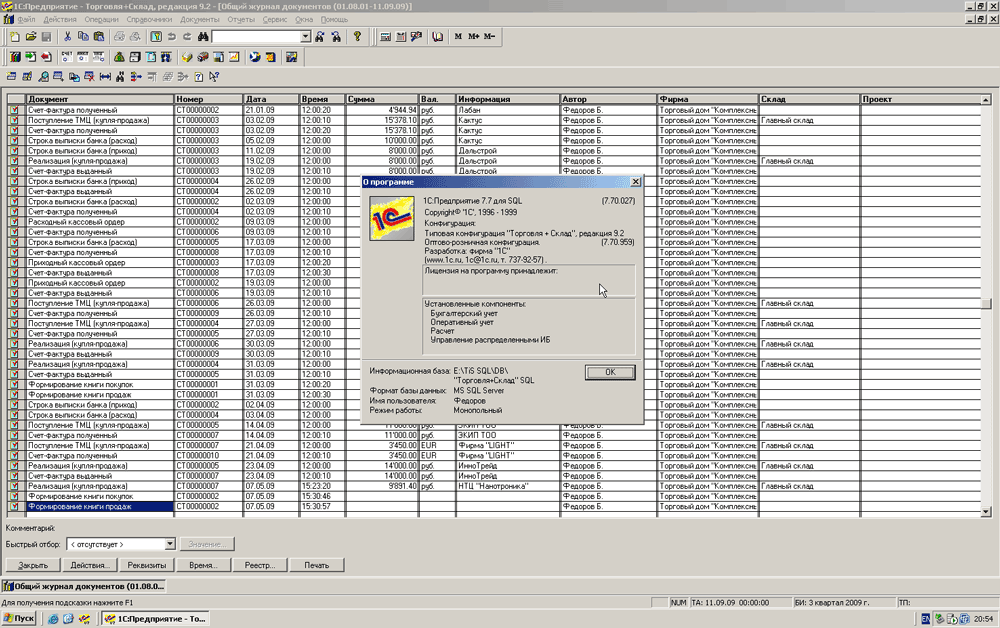This screenshot has width=1000, height=628.
Task: Click the vertical scrollbar down arrow
Action: [986, 510]
